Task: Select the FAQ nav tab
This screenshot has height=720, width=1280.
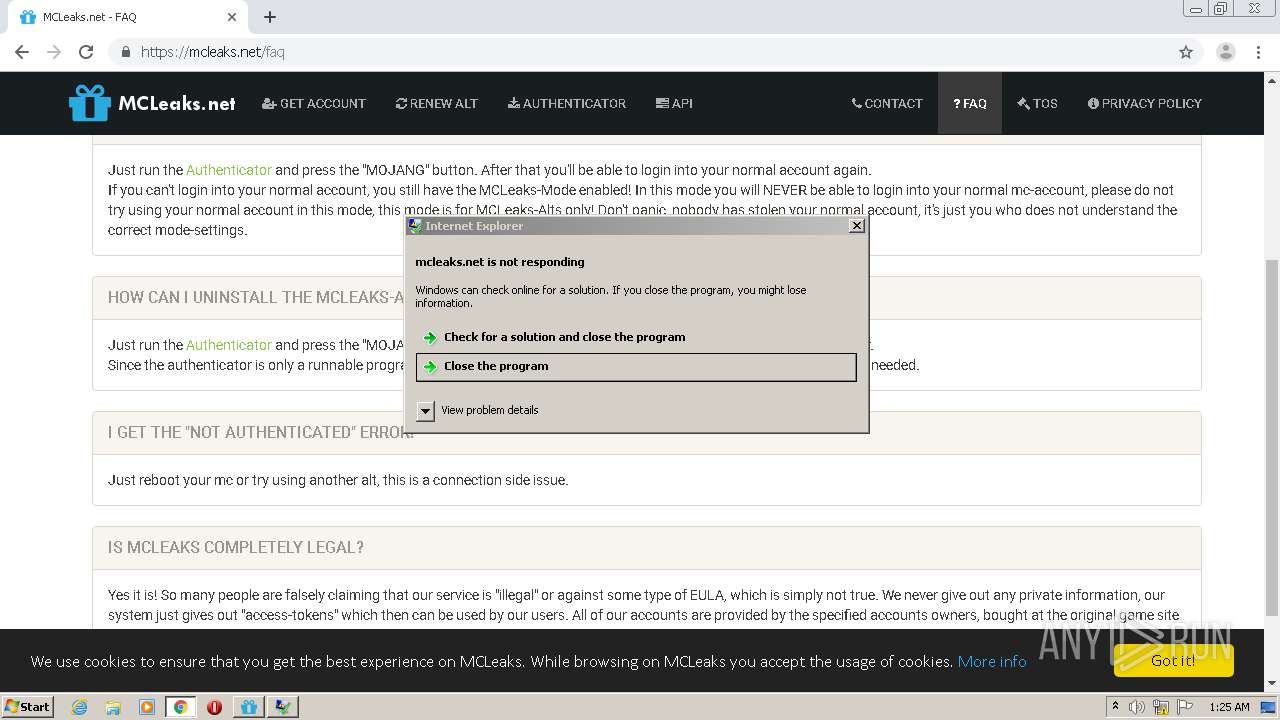Action: (970, 103)
